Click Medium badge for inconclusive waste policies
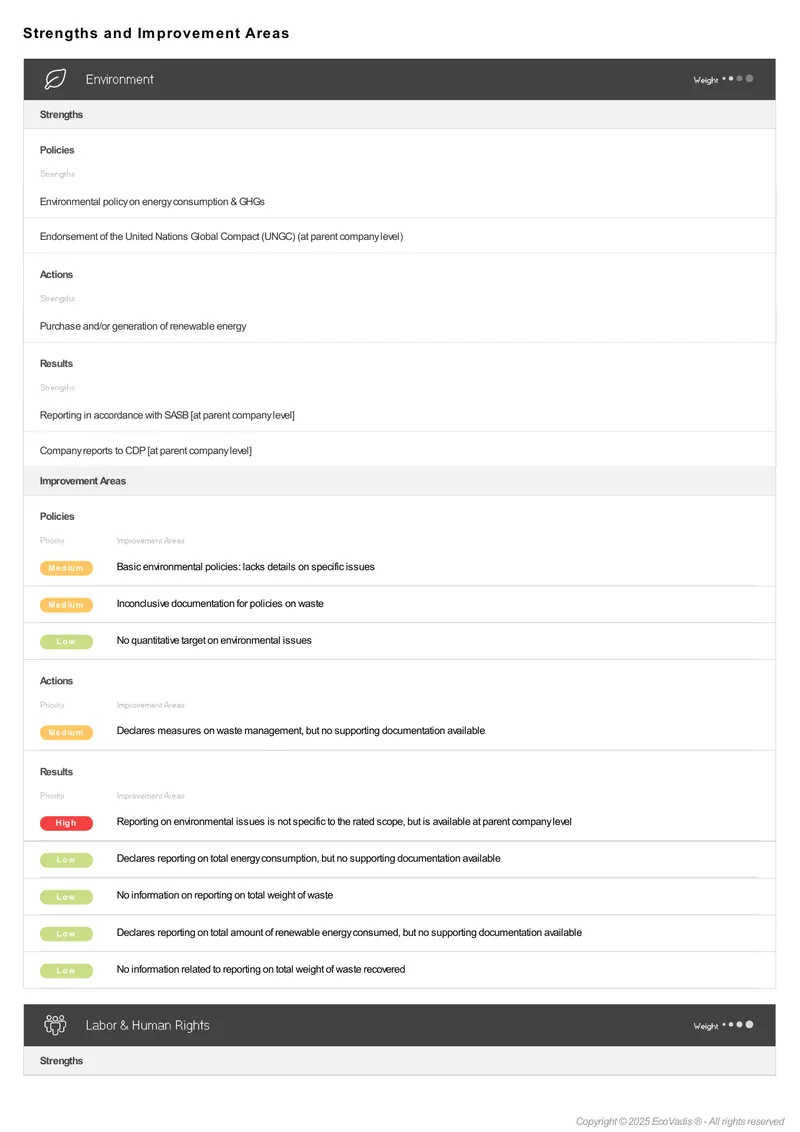Image resolution: width=800 pixels, height=1132 pixels. [x=66, y=605]
